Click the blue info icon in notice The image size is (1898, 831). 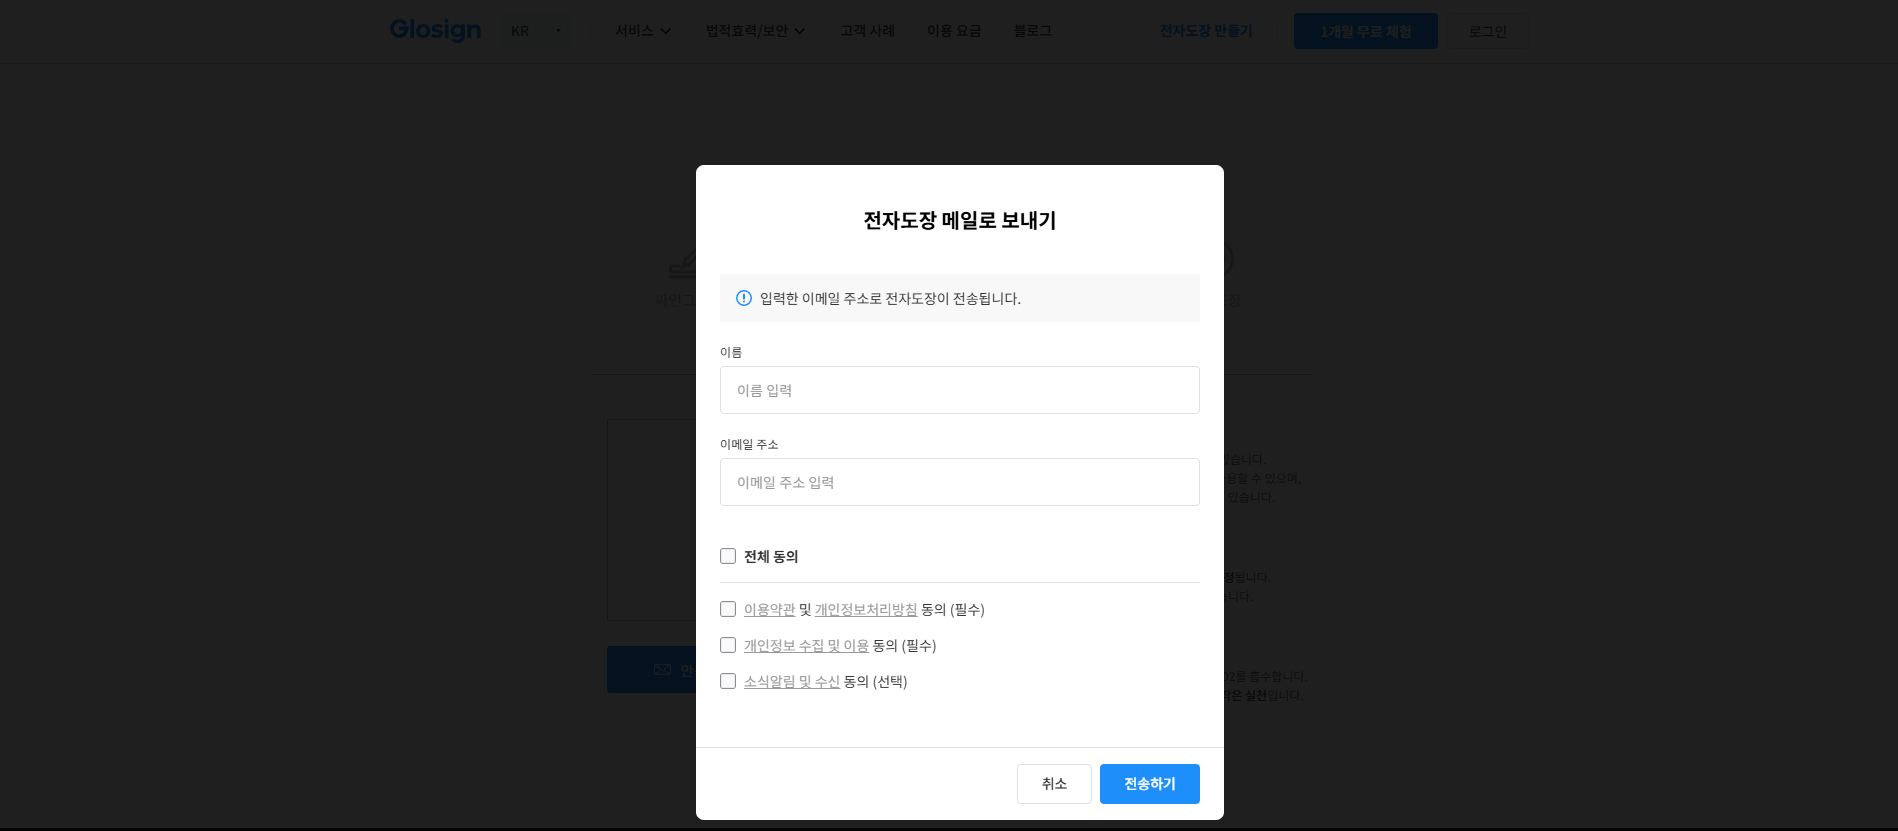[744, 298]
